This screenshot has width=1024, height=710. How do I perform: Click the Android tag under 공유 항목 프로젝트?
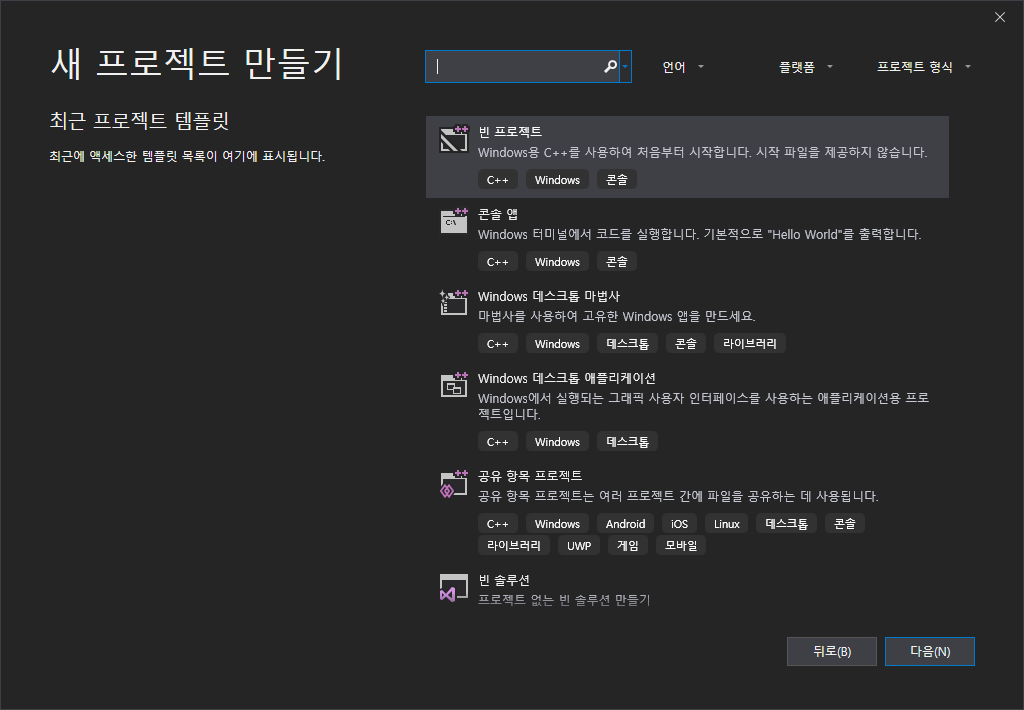click(x=625, y=524)
